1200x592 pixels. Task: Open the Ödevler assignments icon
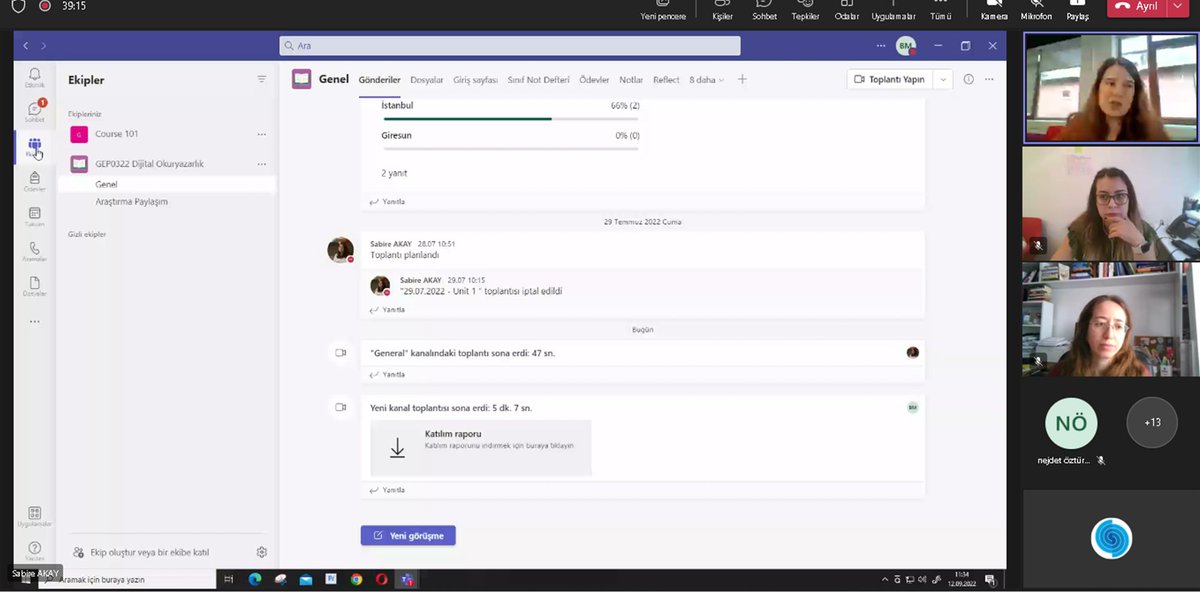point(35,181)
